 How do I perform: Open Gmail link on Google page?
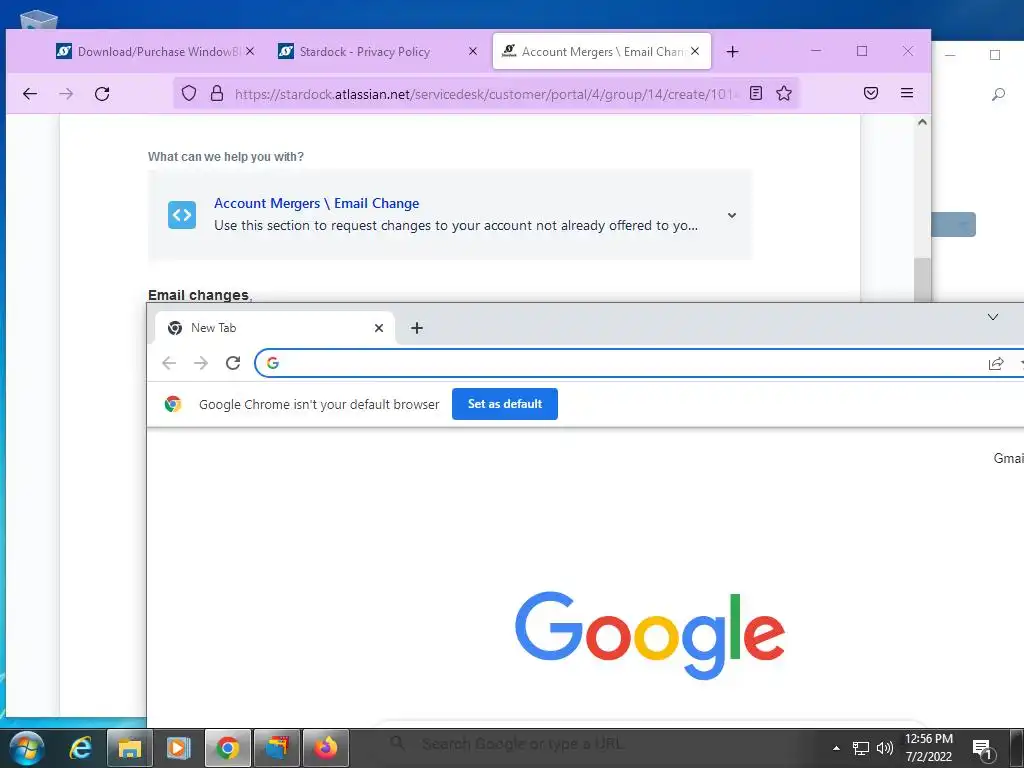[1008, 458]
